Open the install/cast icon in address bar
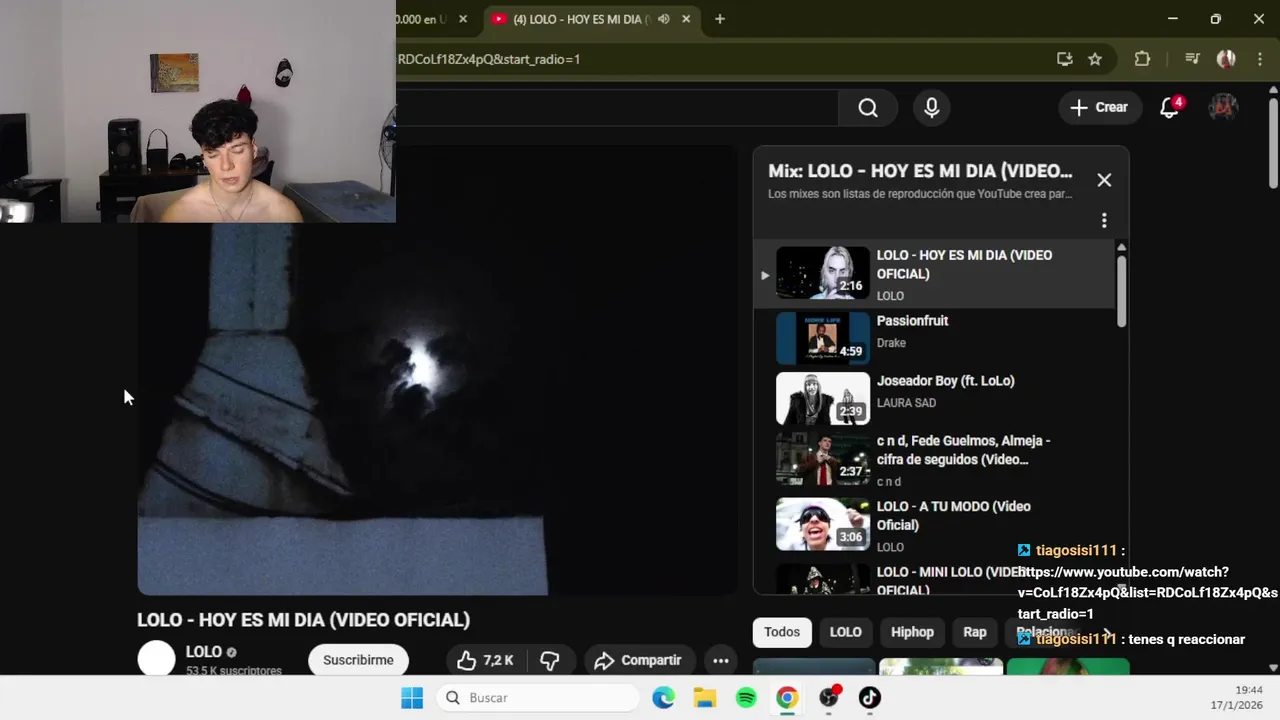The image size is (1280, 720). click(1065, 59)
